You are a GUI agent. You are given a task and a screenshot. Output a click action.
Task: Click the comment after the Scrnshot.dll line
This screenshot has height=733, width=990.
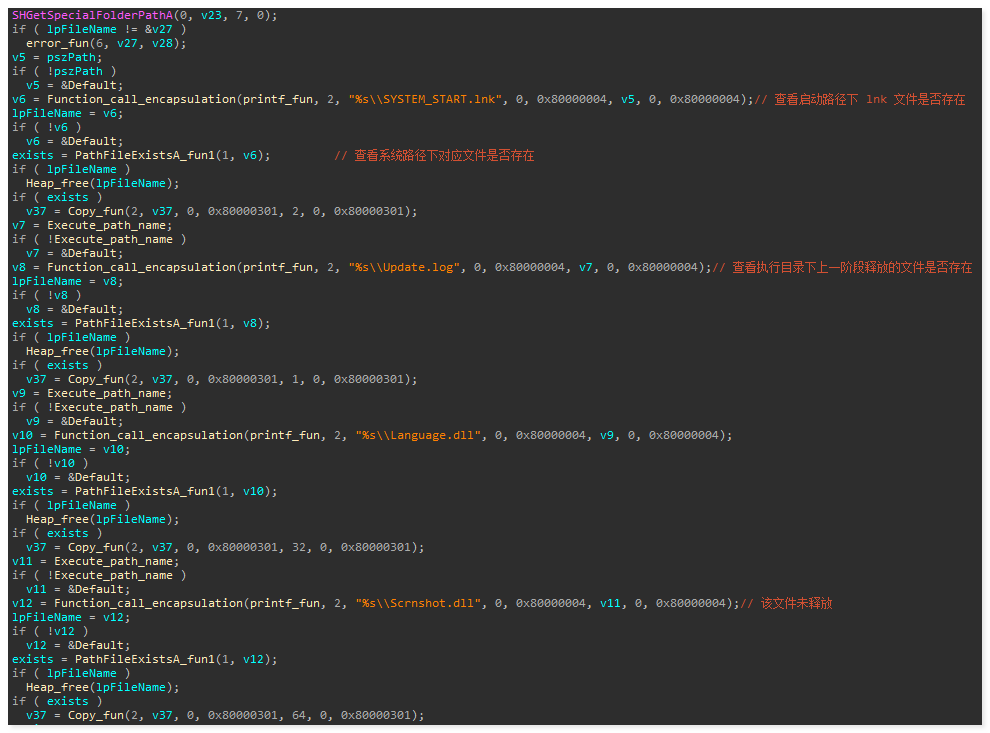796,604
